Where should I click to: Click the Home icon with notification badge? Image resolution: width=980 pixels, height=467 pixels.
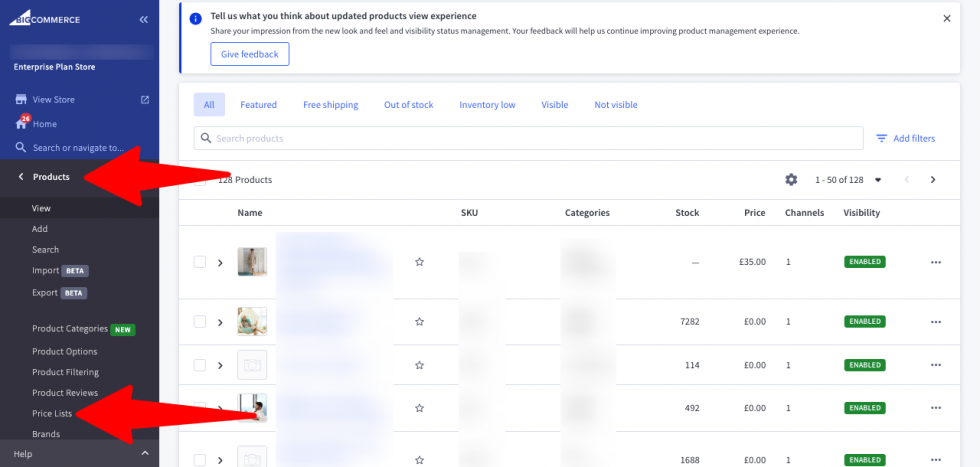(21, 123)
